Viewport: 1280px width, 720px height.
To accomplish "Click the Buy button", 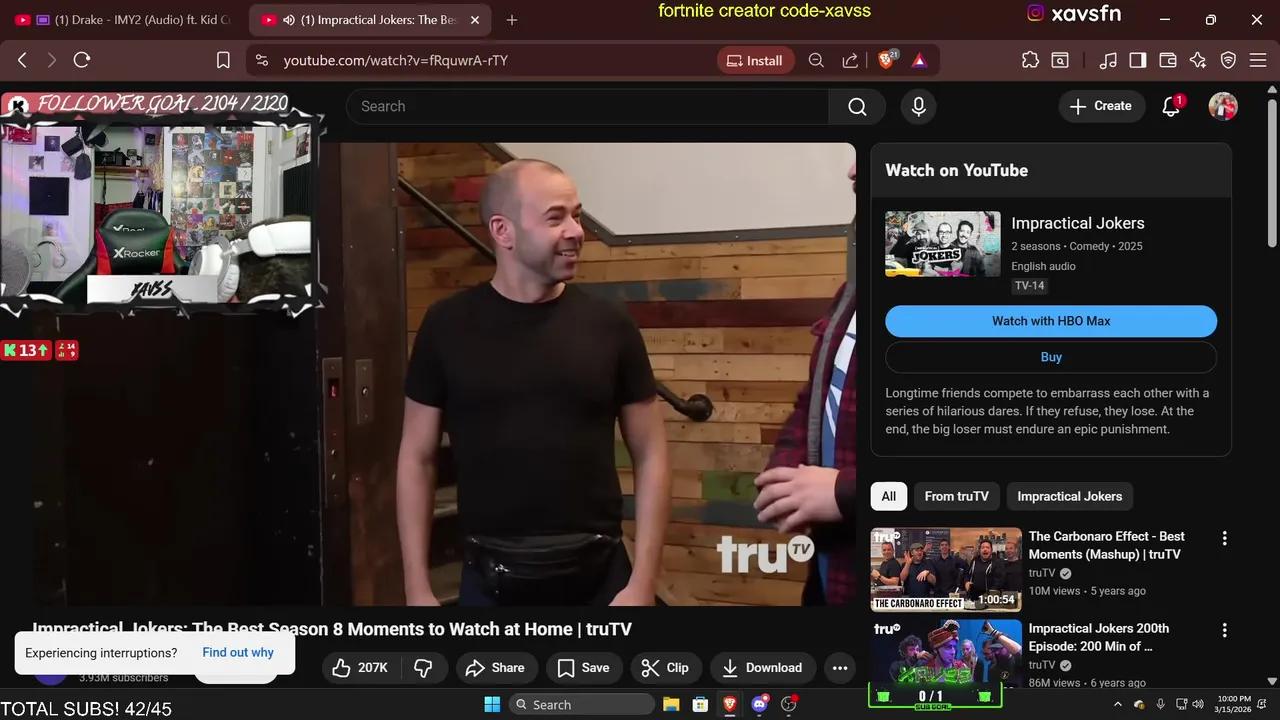I will [1051, 357].
